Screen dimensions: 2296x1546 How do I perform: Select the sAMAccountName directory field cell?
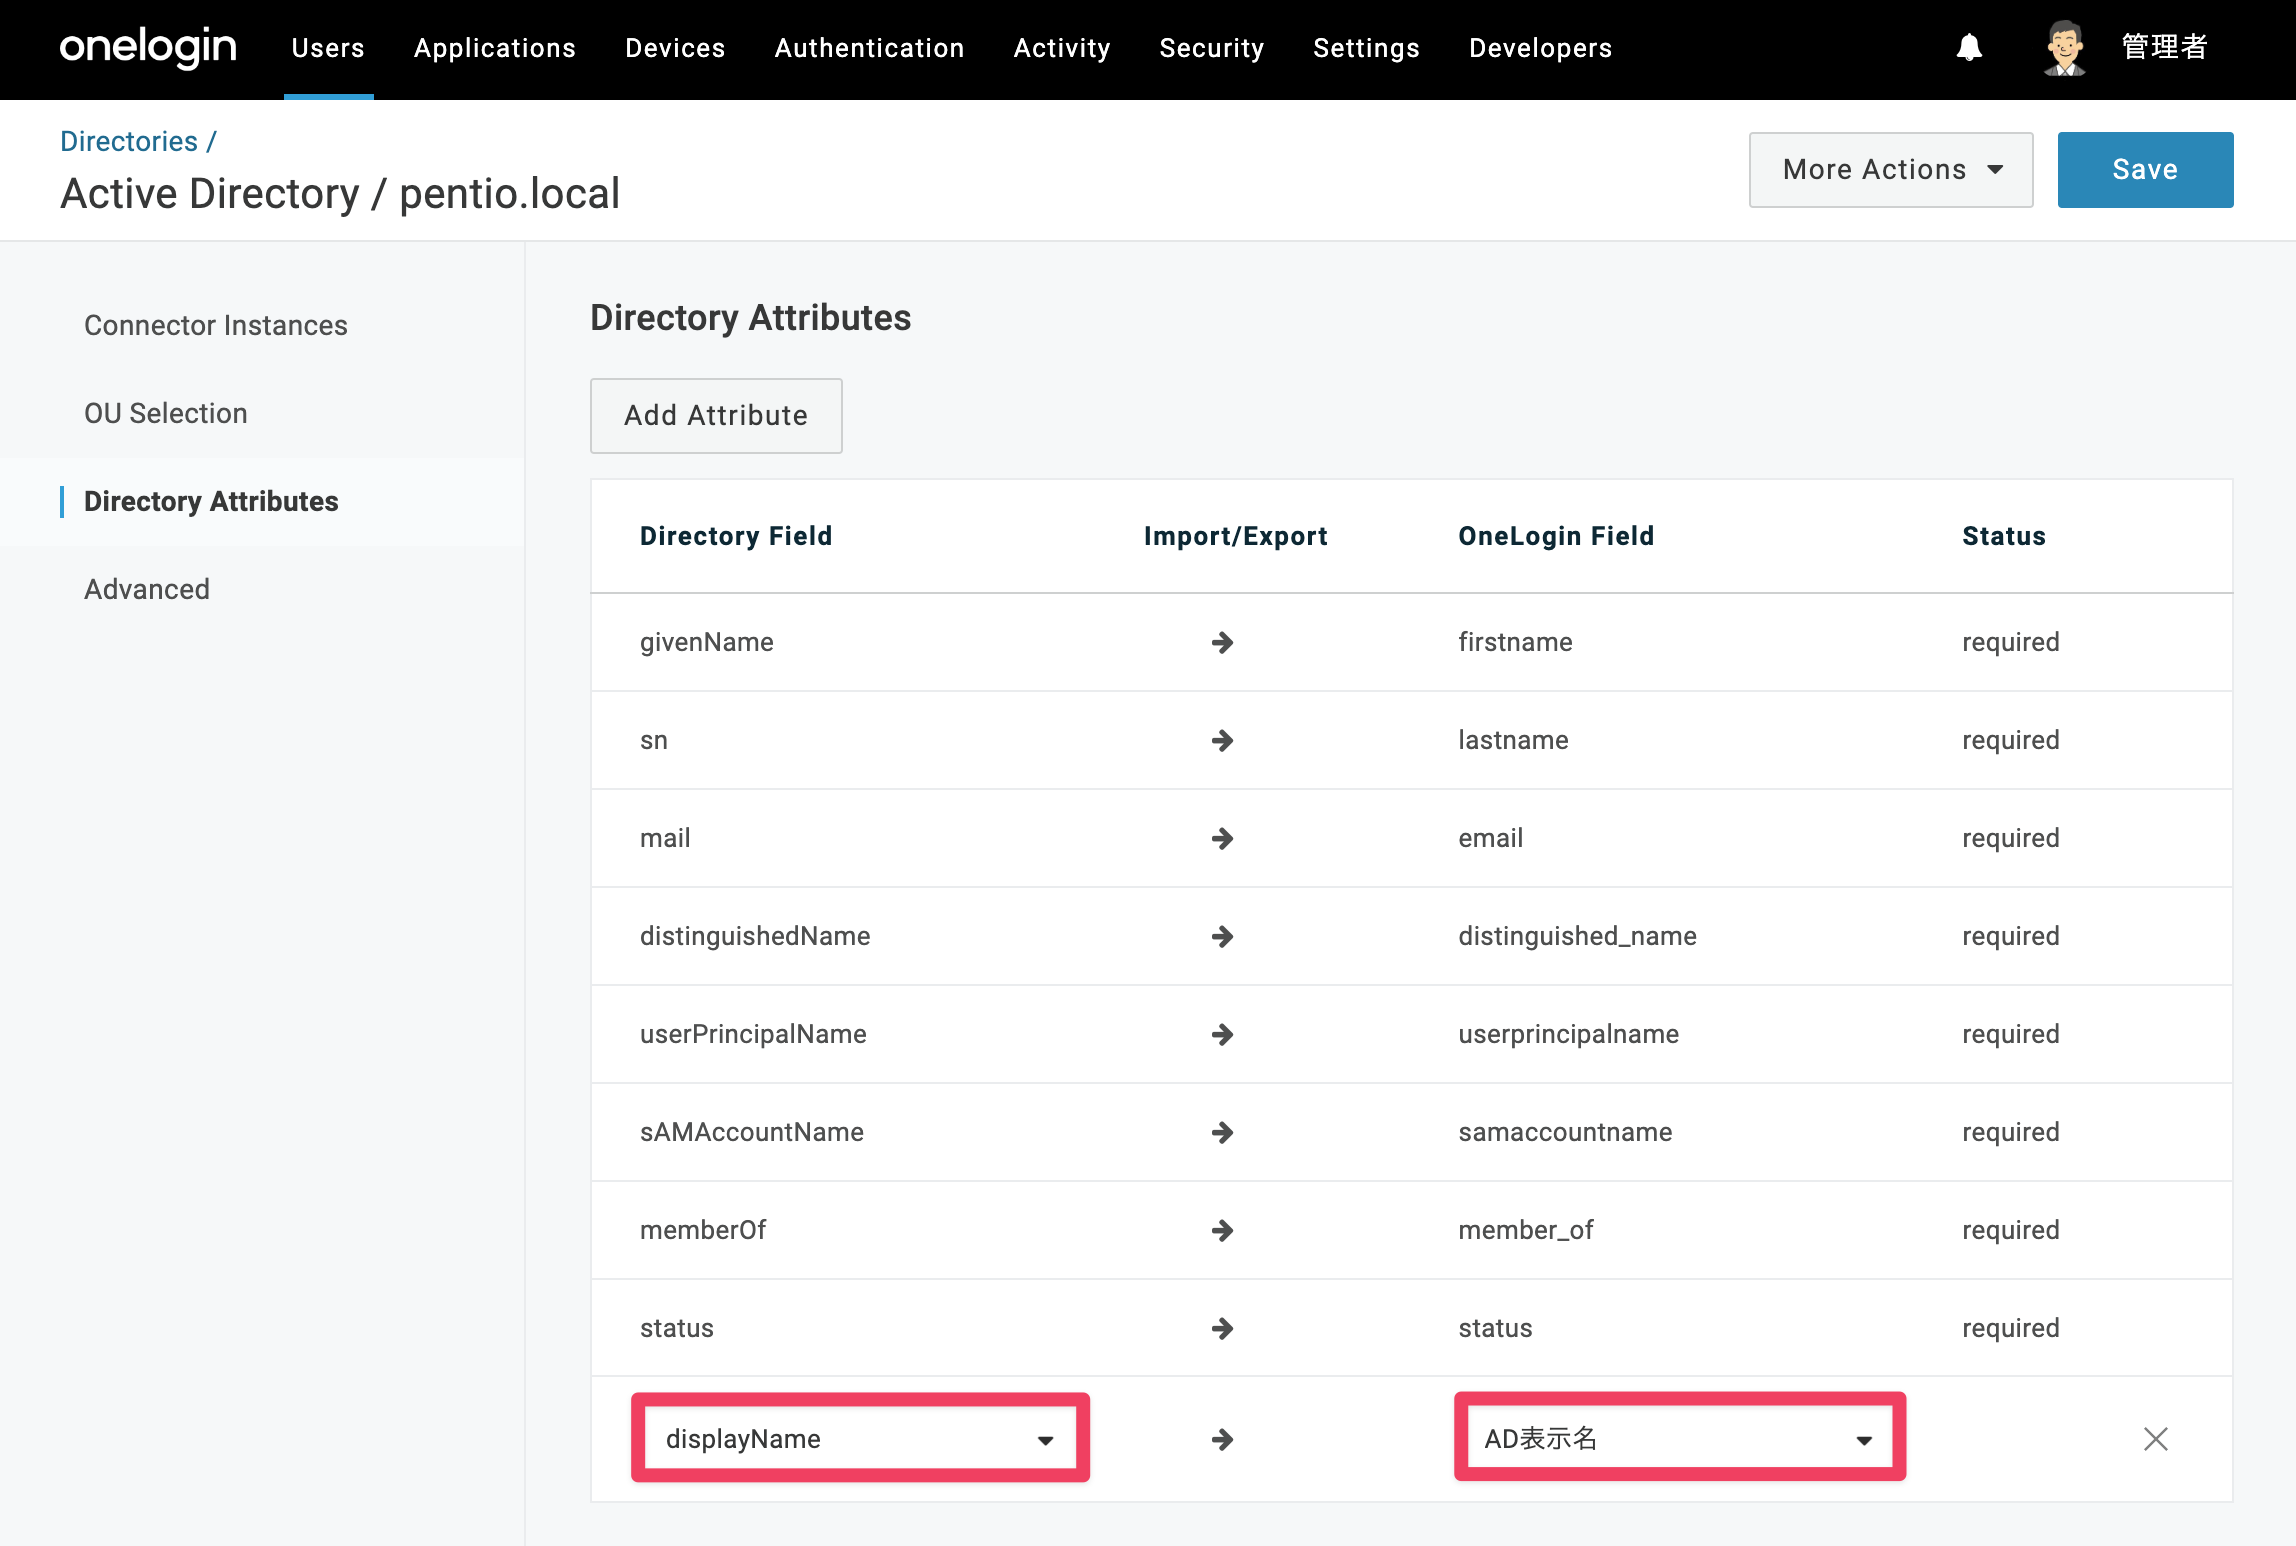click(752, 1132)
